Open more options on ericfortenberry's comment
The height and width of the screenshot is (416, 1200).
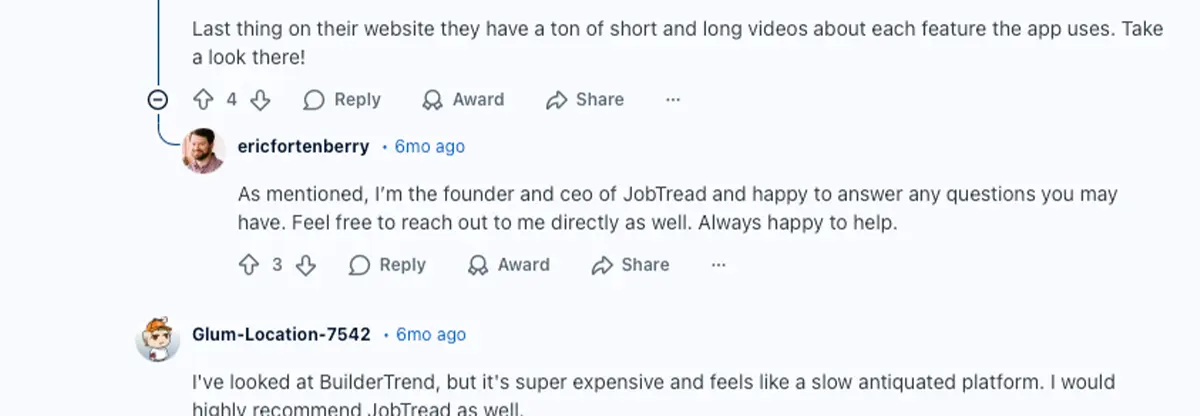pos(718,265)
